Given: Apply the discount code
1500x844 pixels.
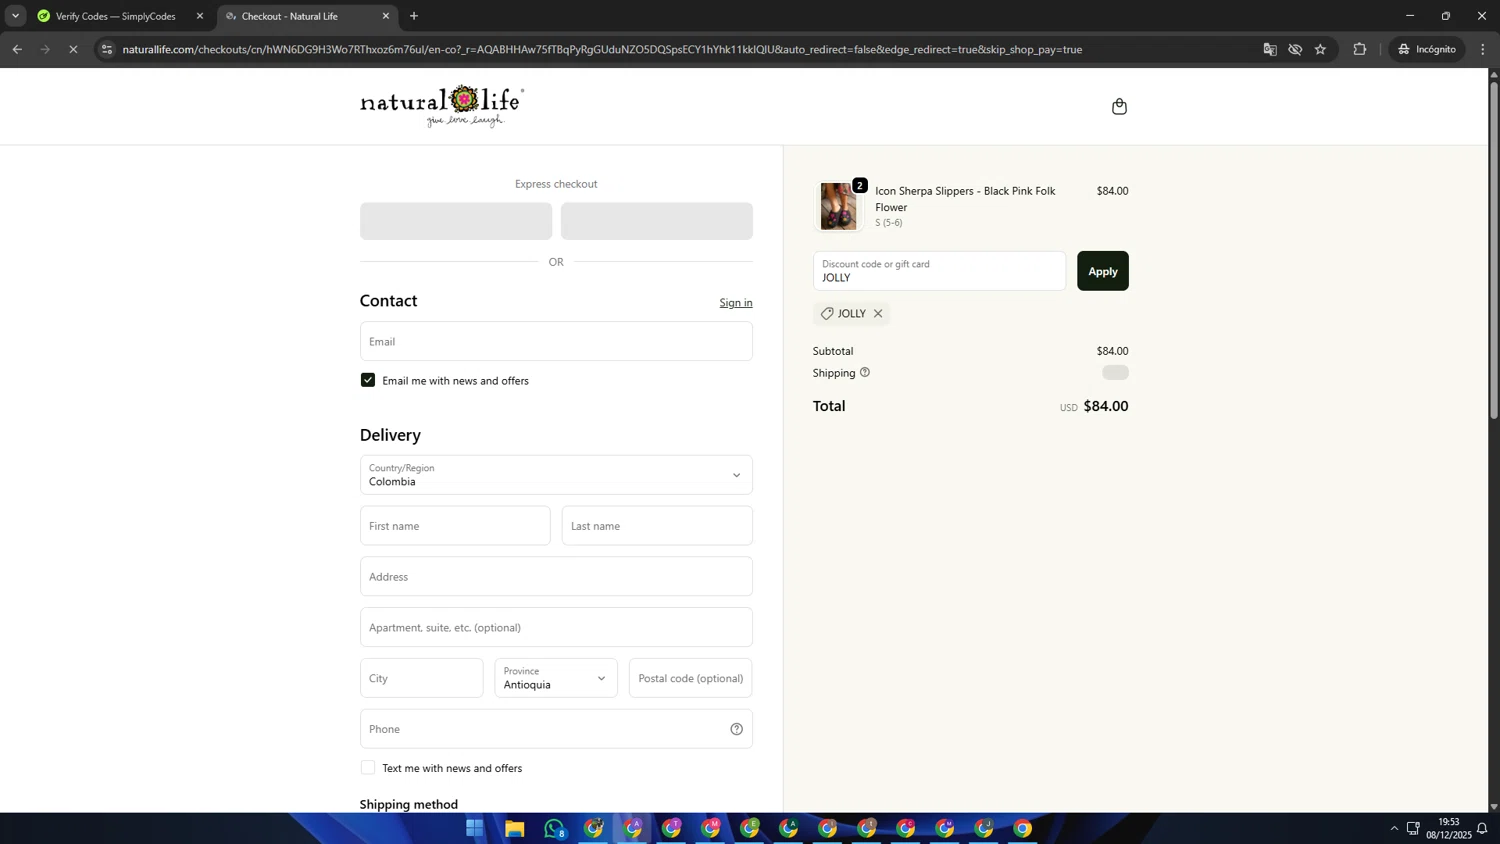Looking at the screenshot, I should pos(1102,271).
